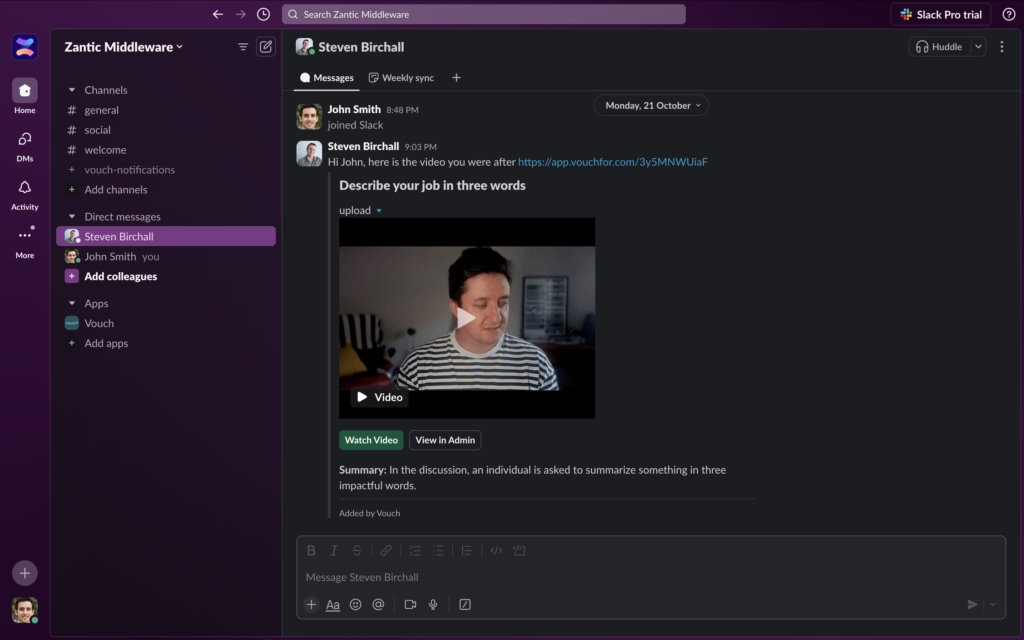Open John Smith (you) direct message
1024x640 pixels.
pos(166,257)
